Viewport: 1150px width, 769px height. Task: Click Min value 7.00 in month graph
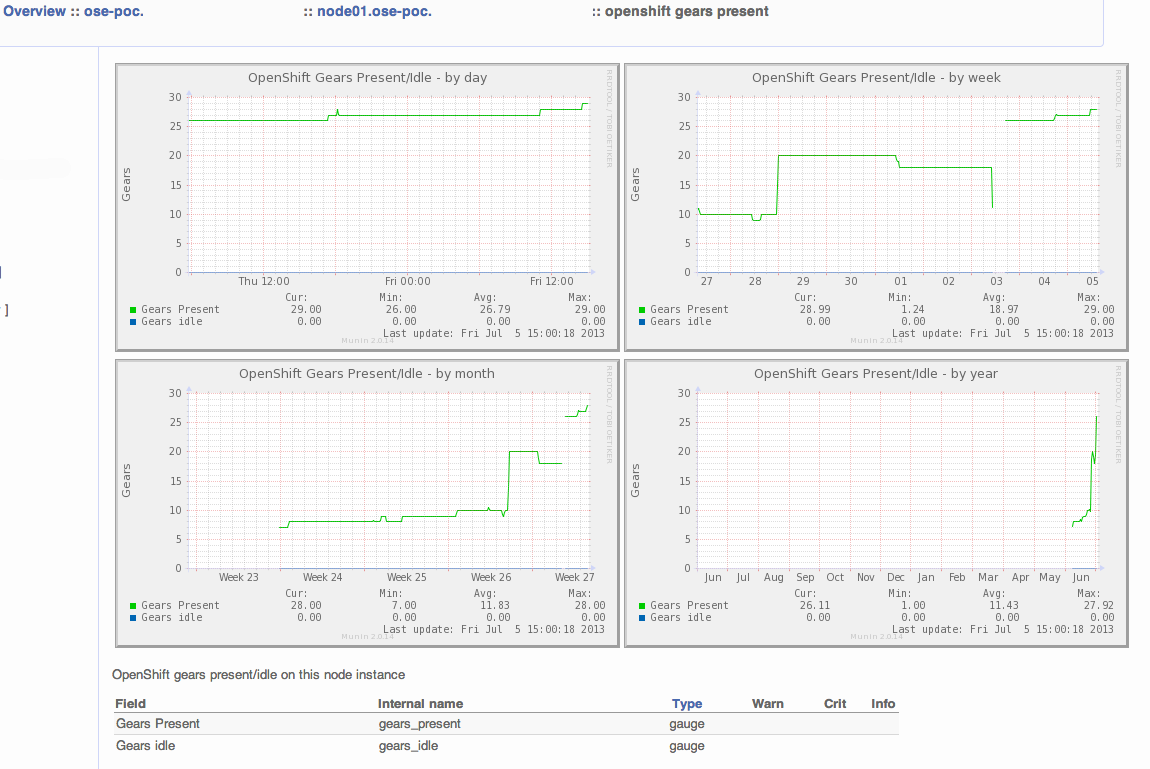[x=403, y=606]
